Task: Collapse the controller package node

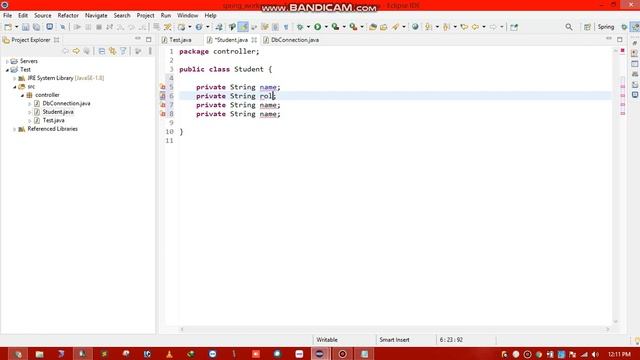Action: pyautogui.click(x=22, y=95)
